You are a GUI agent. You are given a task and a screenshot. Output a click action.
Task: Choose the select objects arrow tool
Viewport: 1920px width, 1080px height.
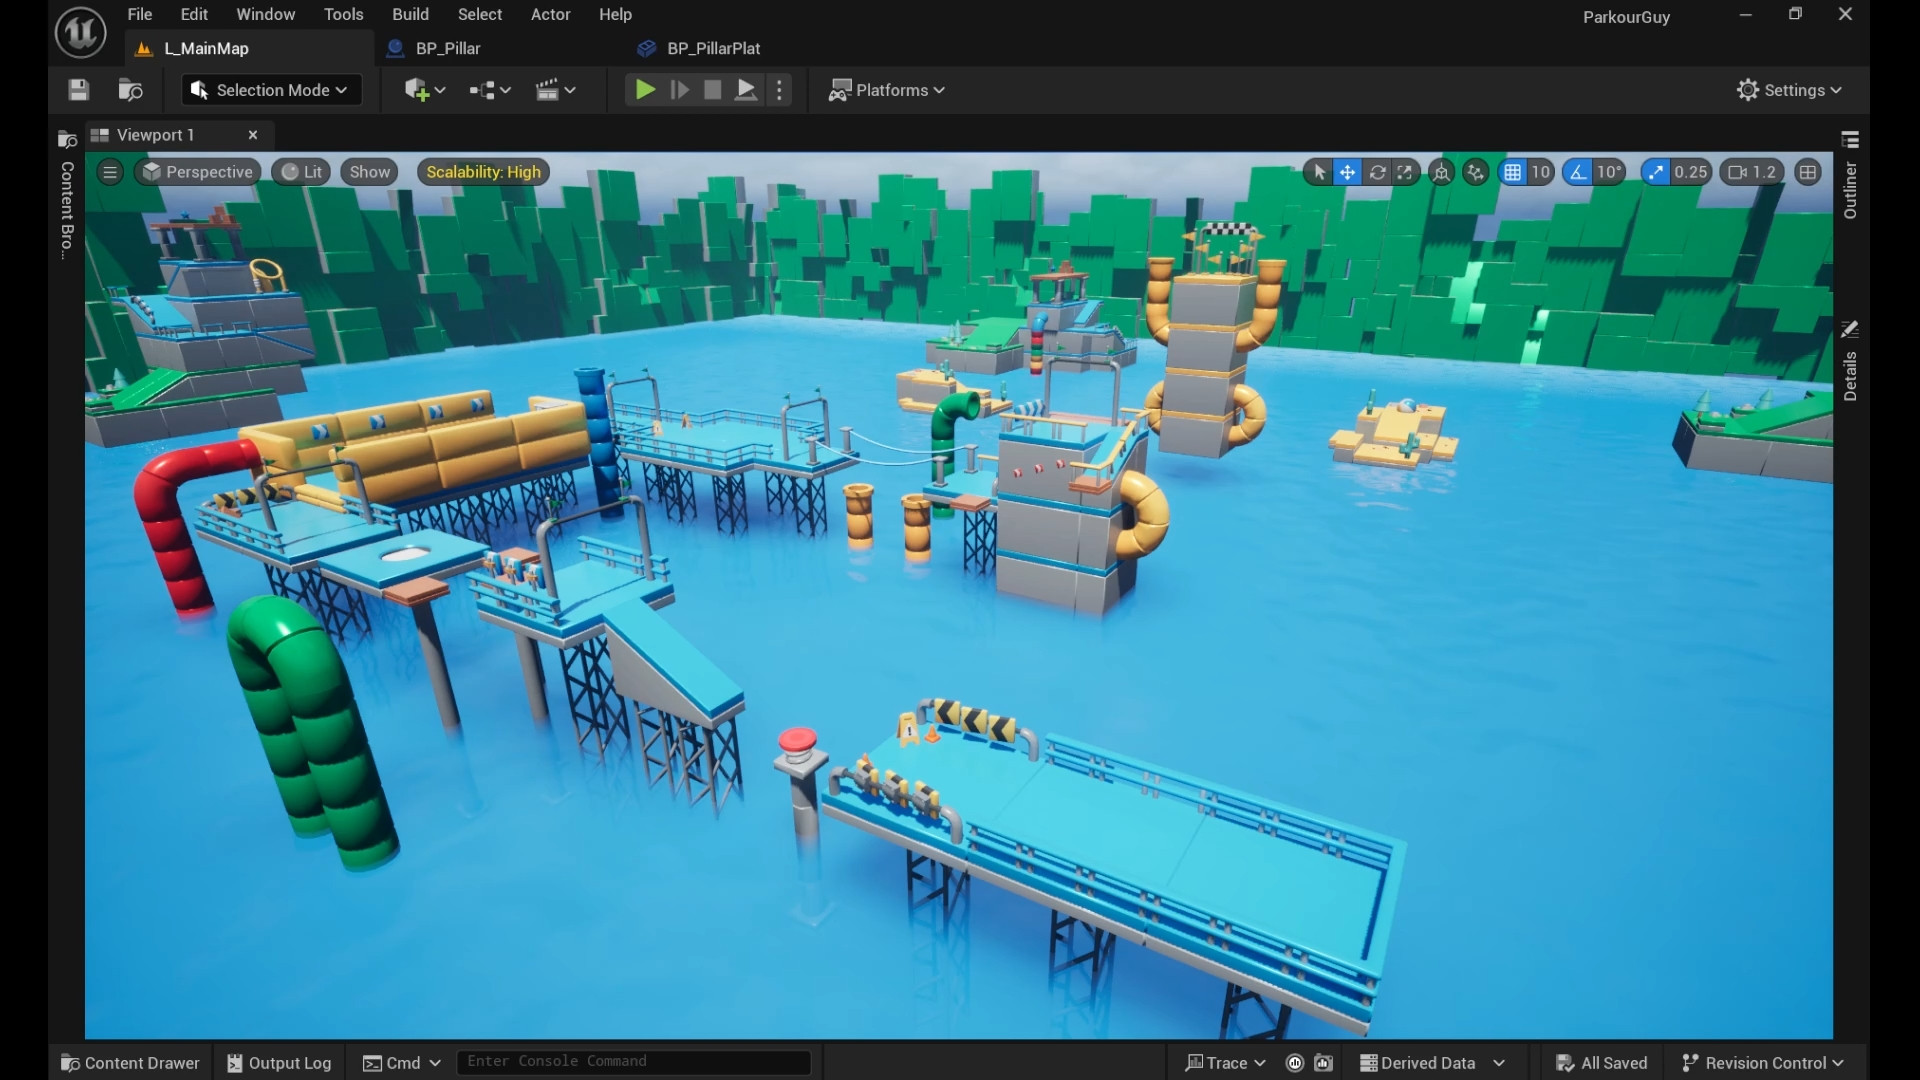(x=1319, y=172)
